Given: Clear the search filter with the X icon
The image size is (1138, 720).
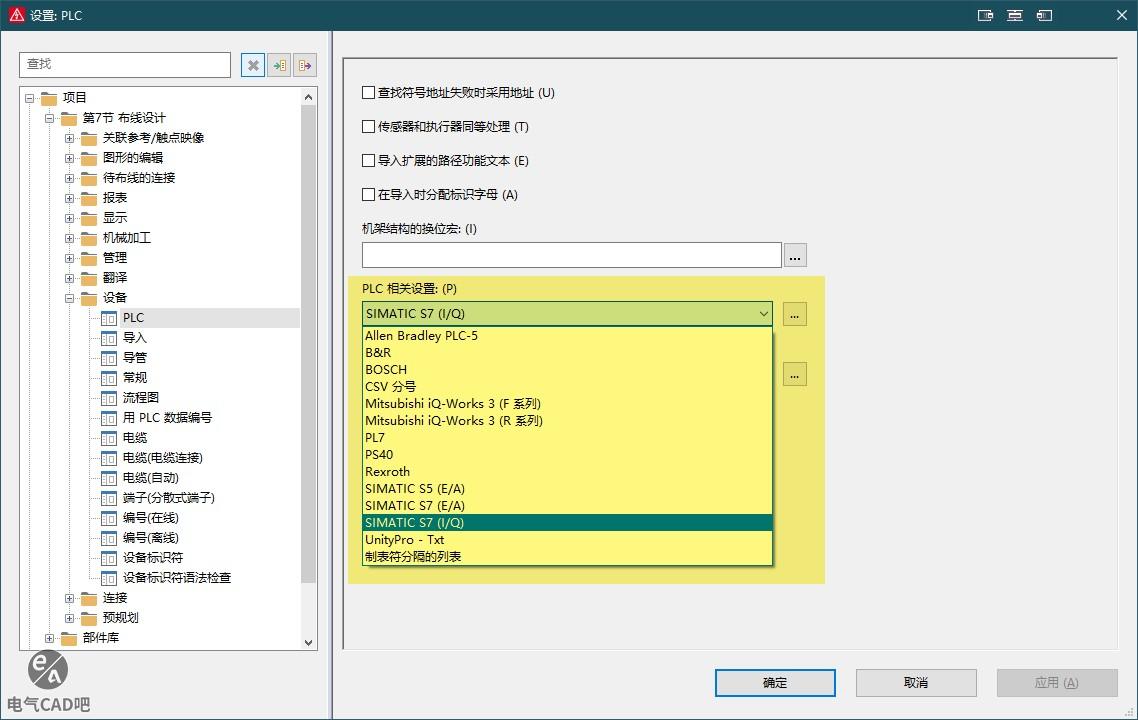Looking at the screenshot, I should tap(253, 65).
